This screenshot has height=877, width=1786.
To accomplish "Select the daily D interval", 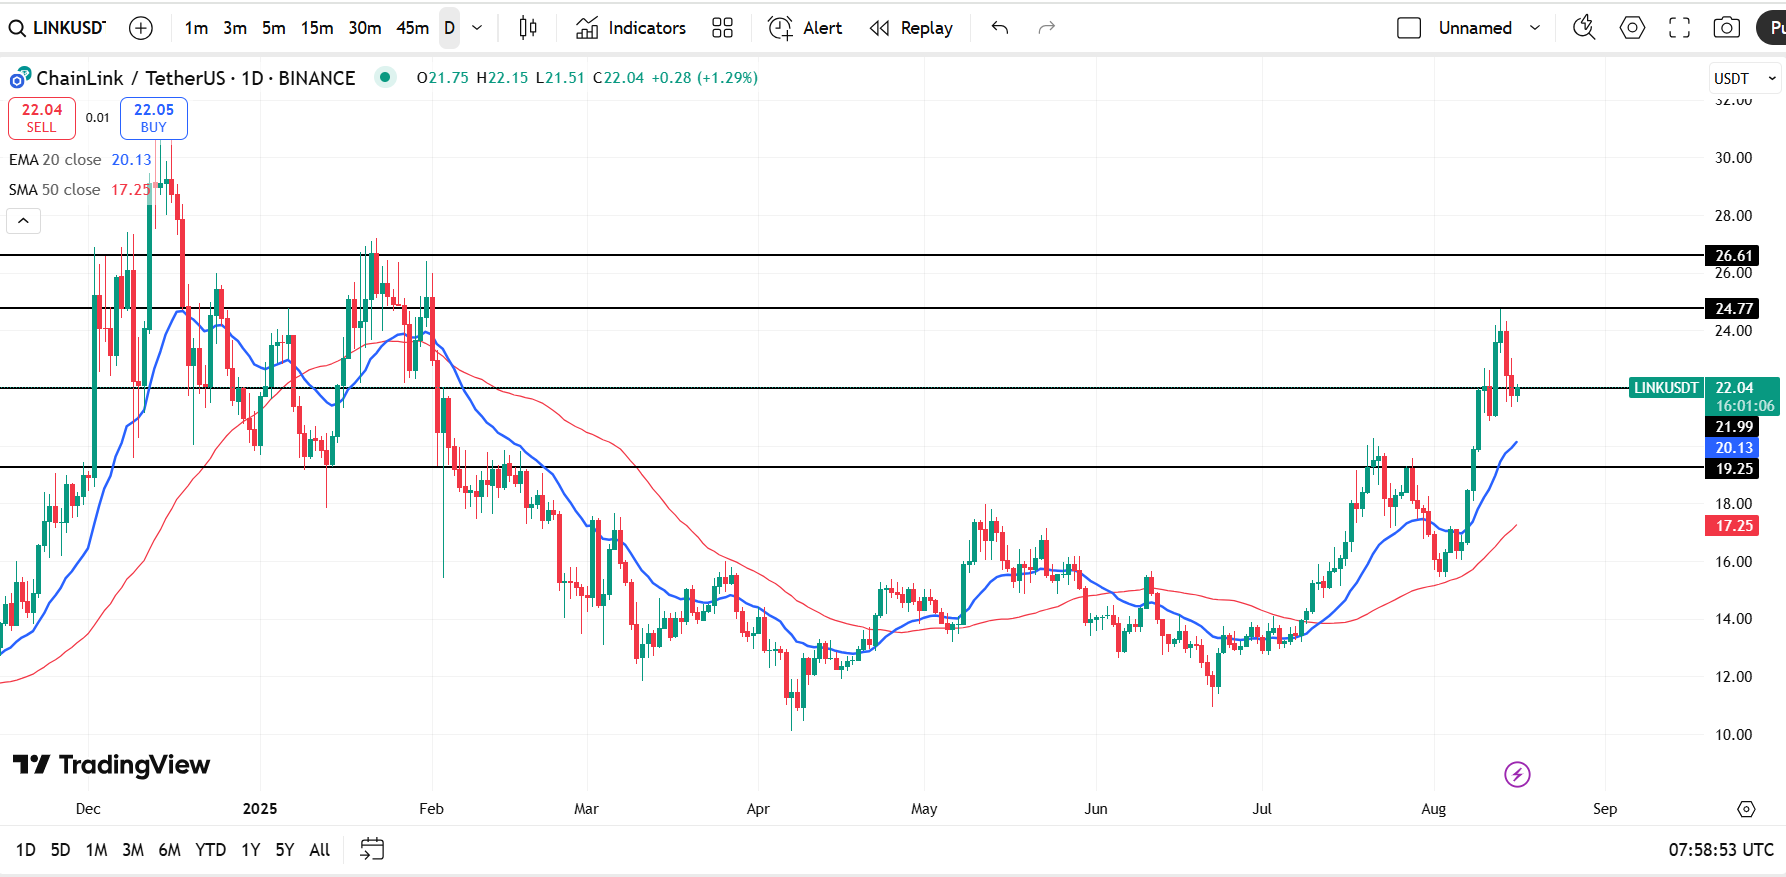I will [450, 28].
